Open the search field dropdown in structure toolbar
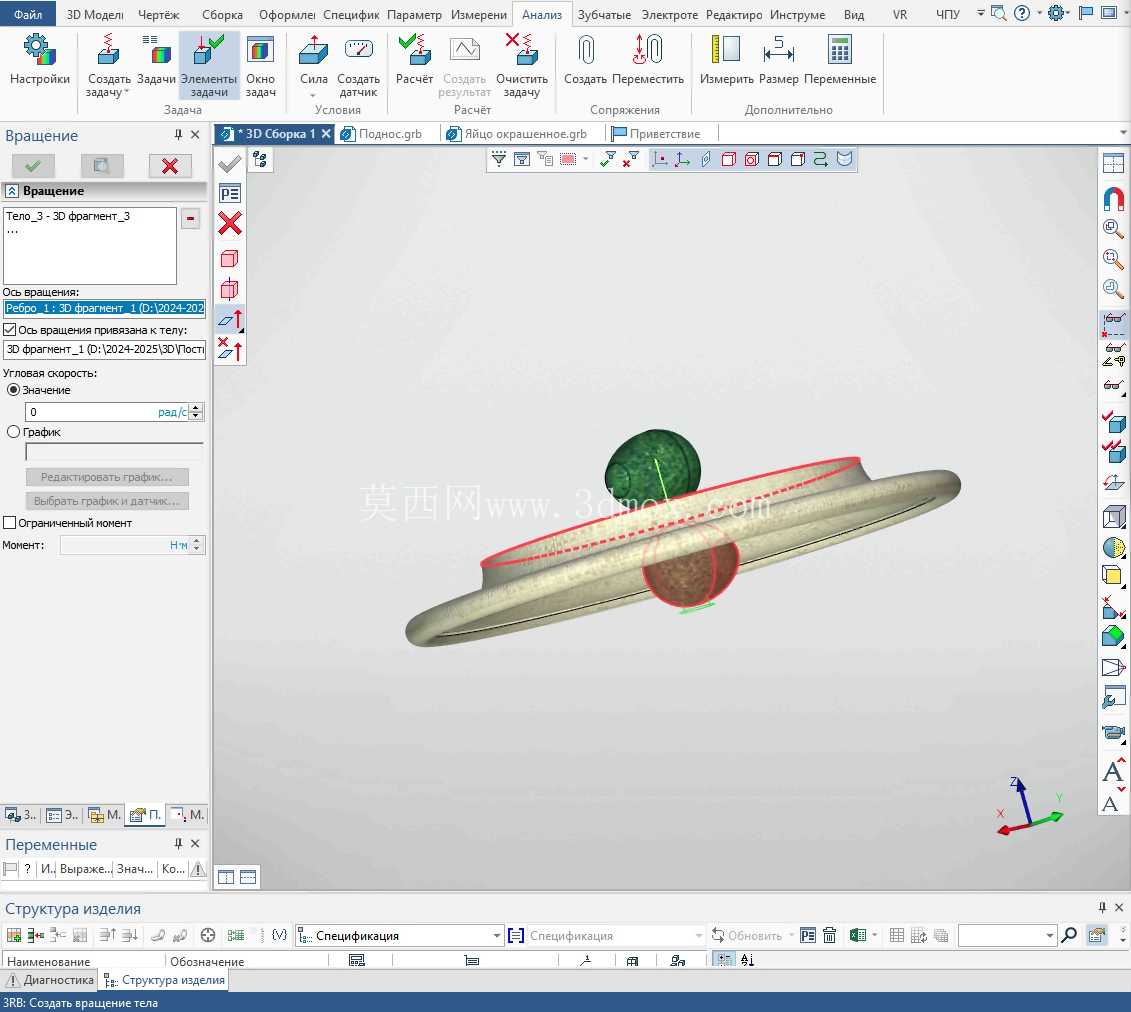This screenshot has width=1131, height=1012. point(1049,936)
